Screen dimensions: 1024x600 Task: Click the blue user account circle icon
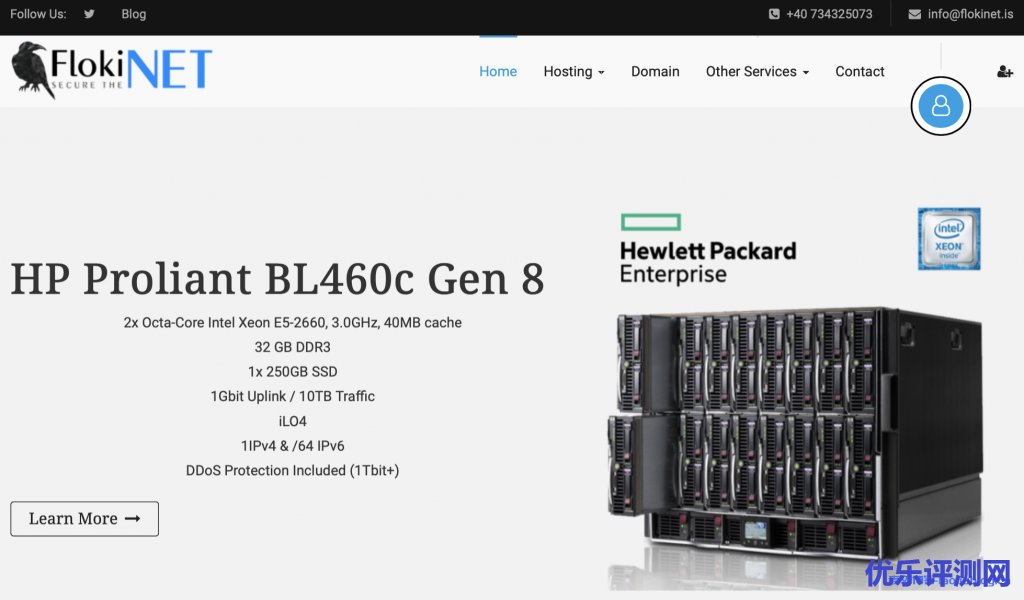click(940, 106)
